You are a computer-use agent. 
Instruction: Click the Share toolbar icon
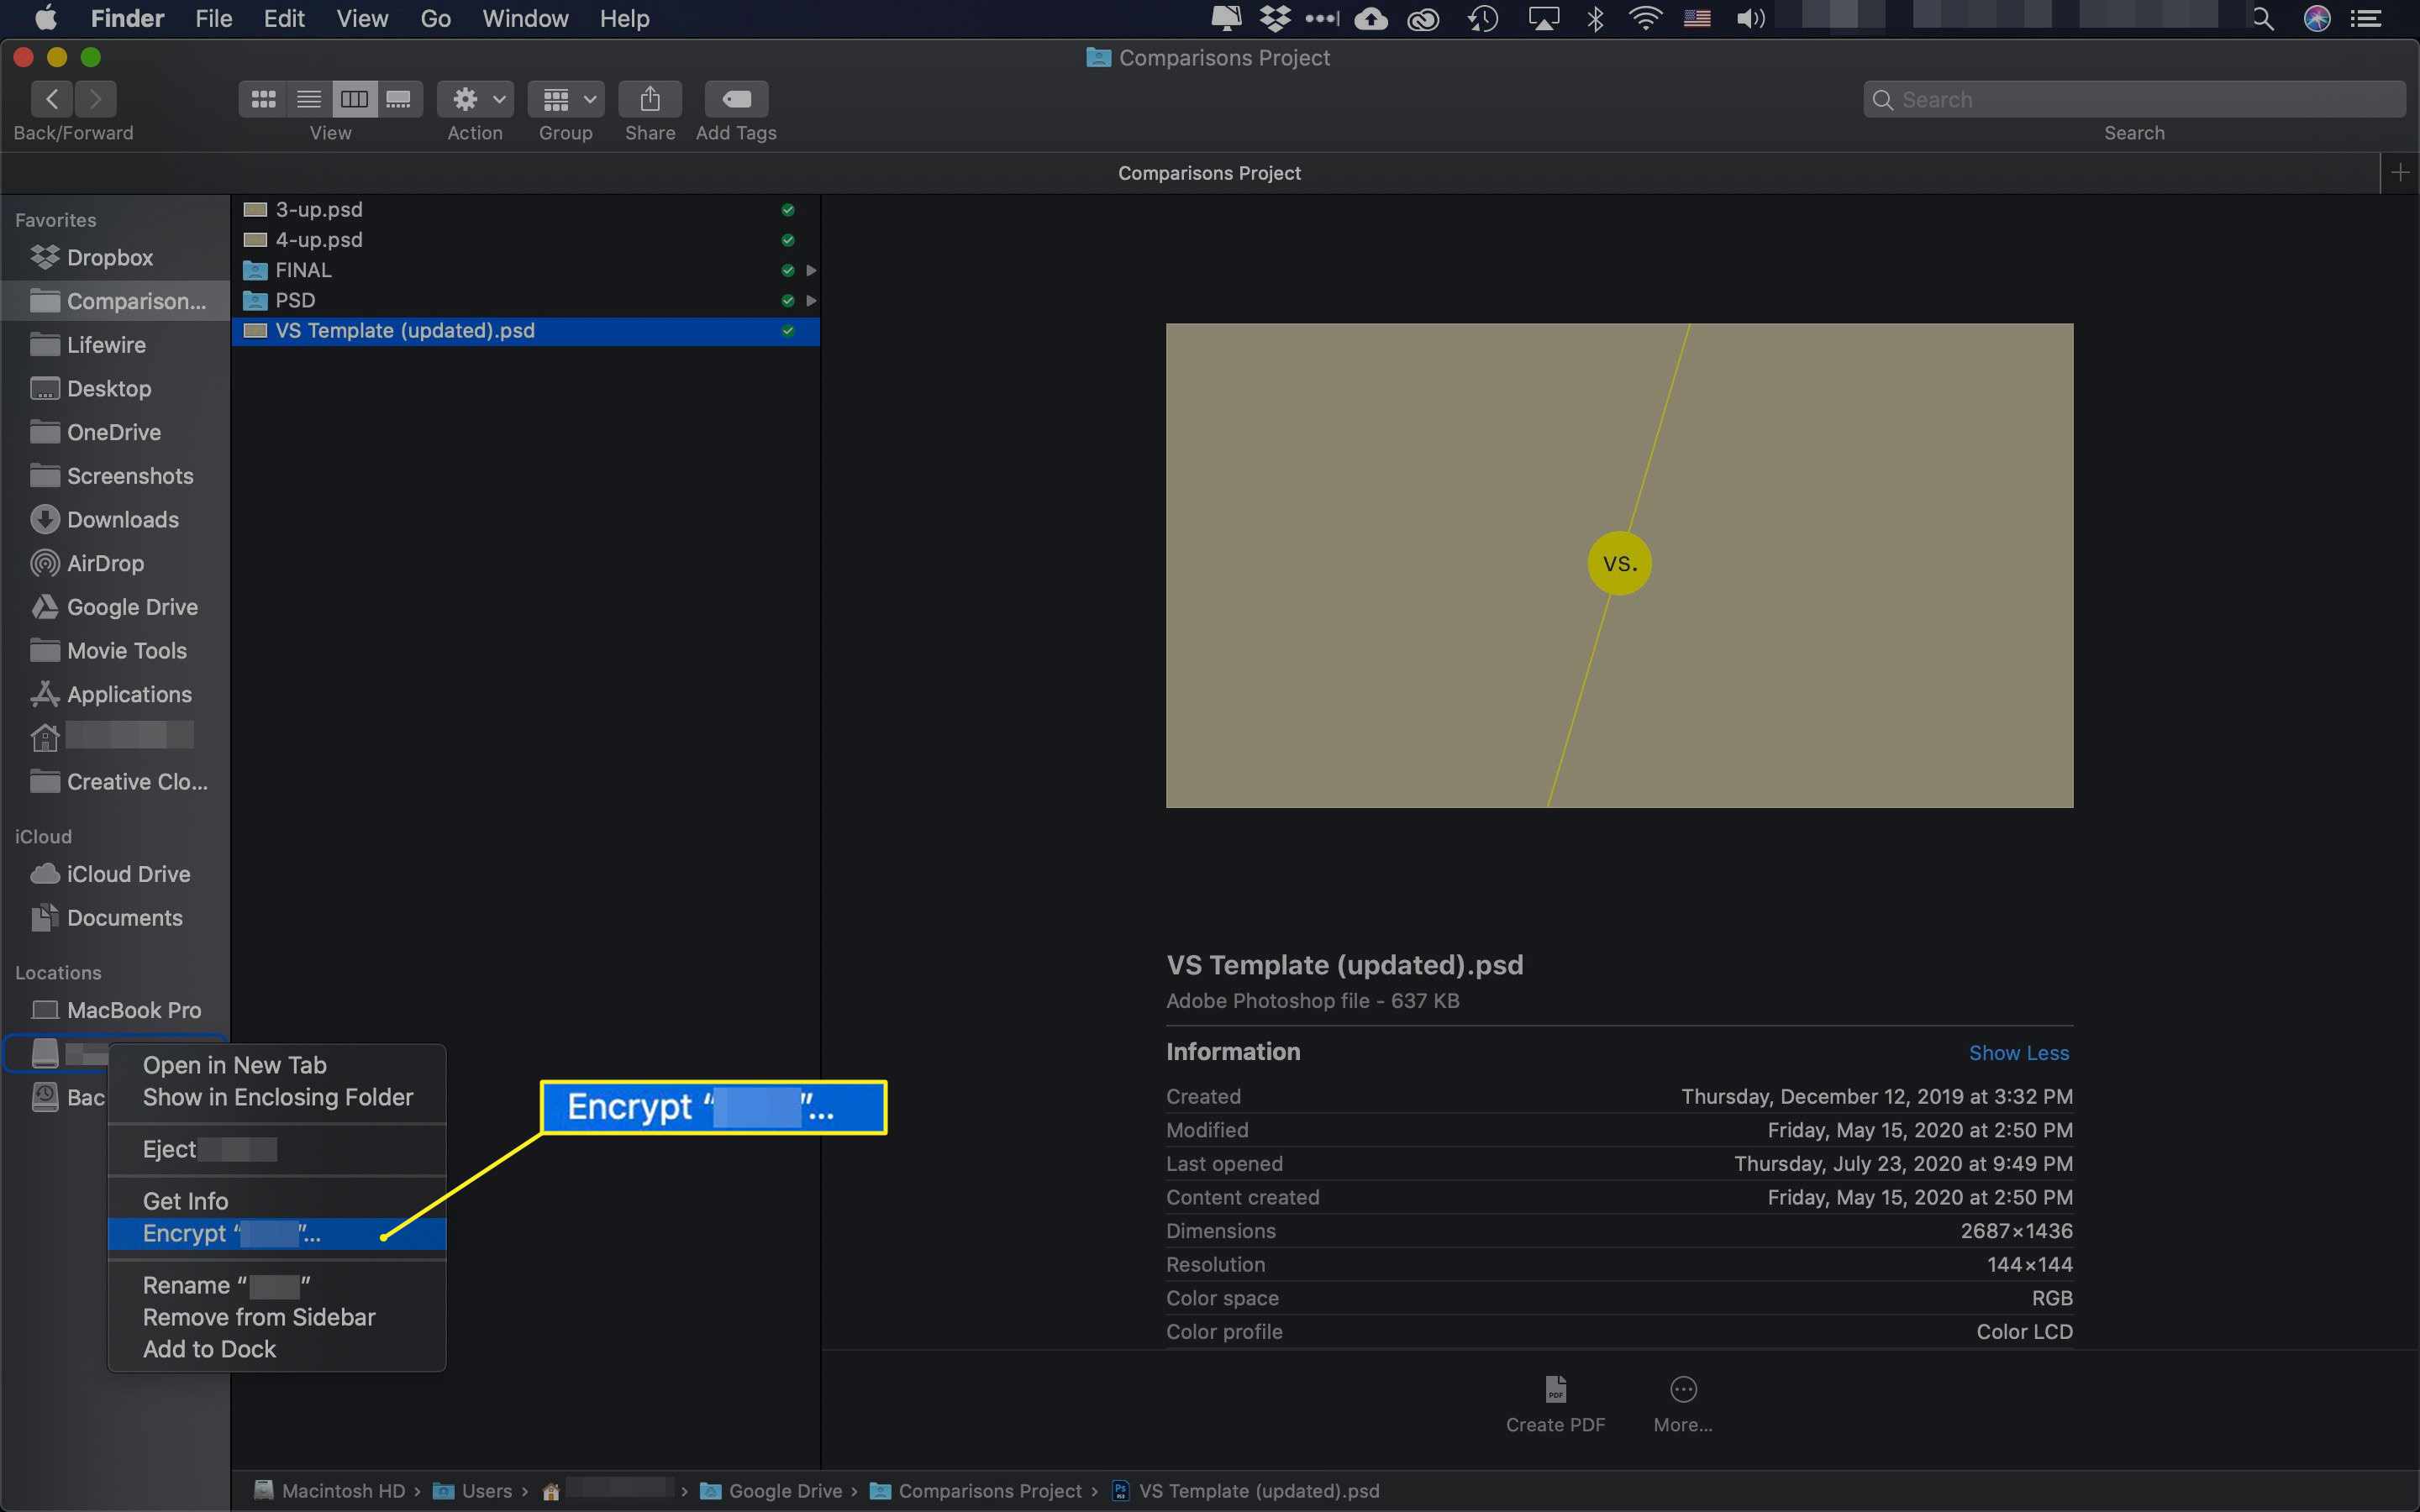650,99
